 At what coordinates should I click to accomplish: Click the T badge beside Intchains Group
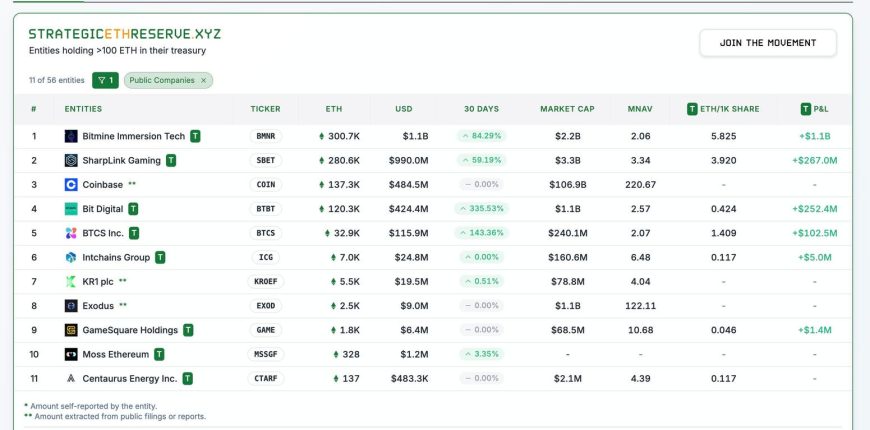[x=160, y=257]
